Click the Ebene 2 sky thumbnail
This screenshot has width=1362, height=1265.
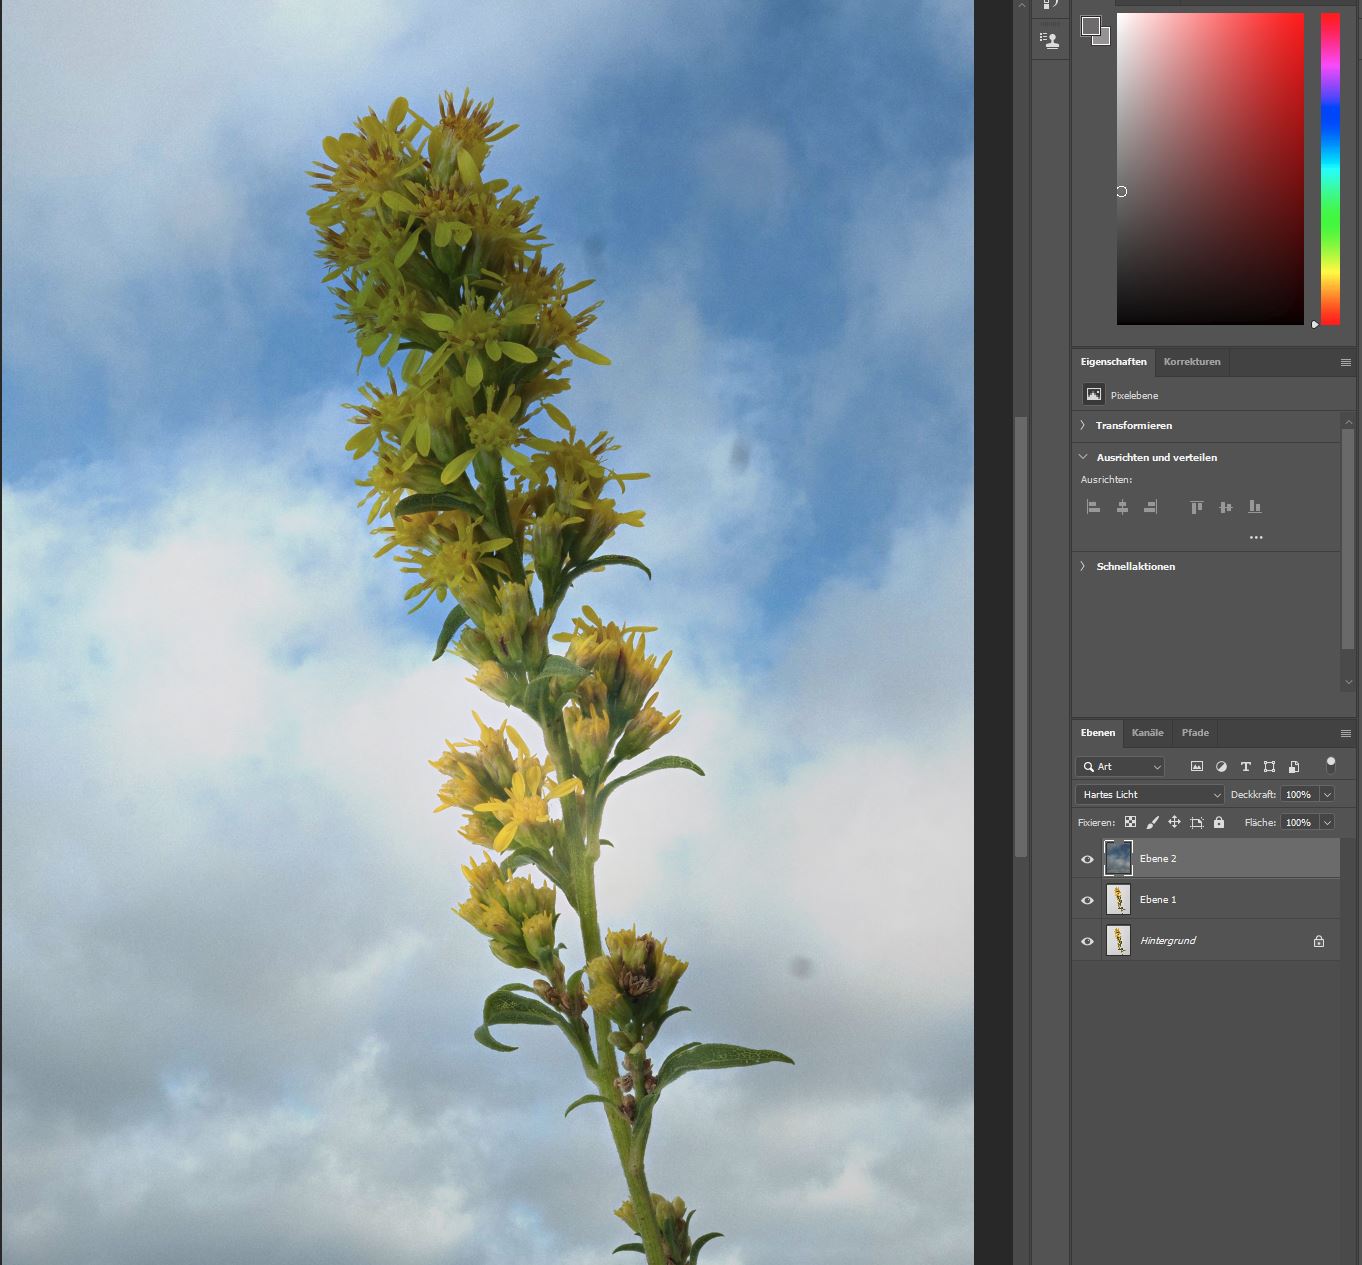(x=1118, y=858)
